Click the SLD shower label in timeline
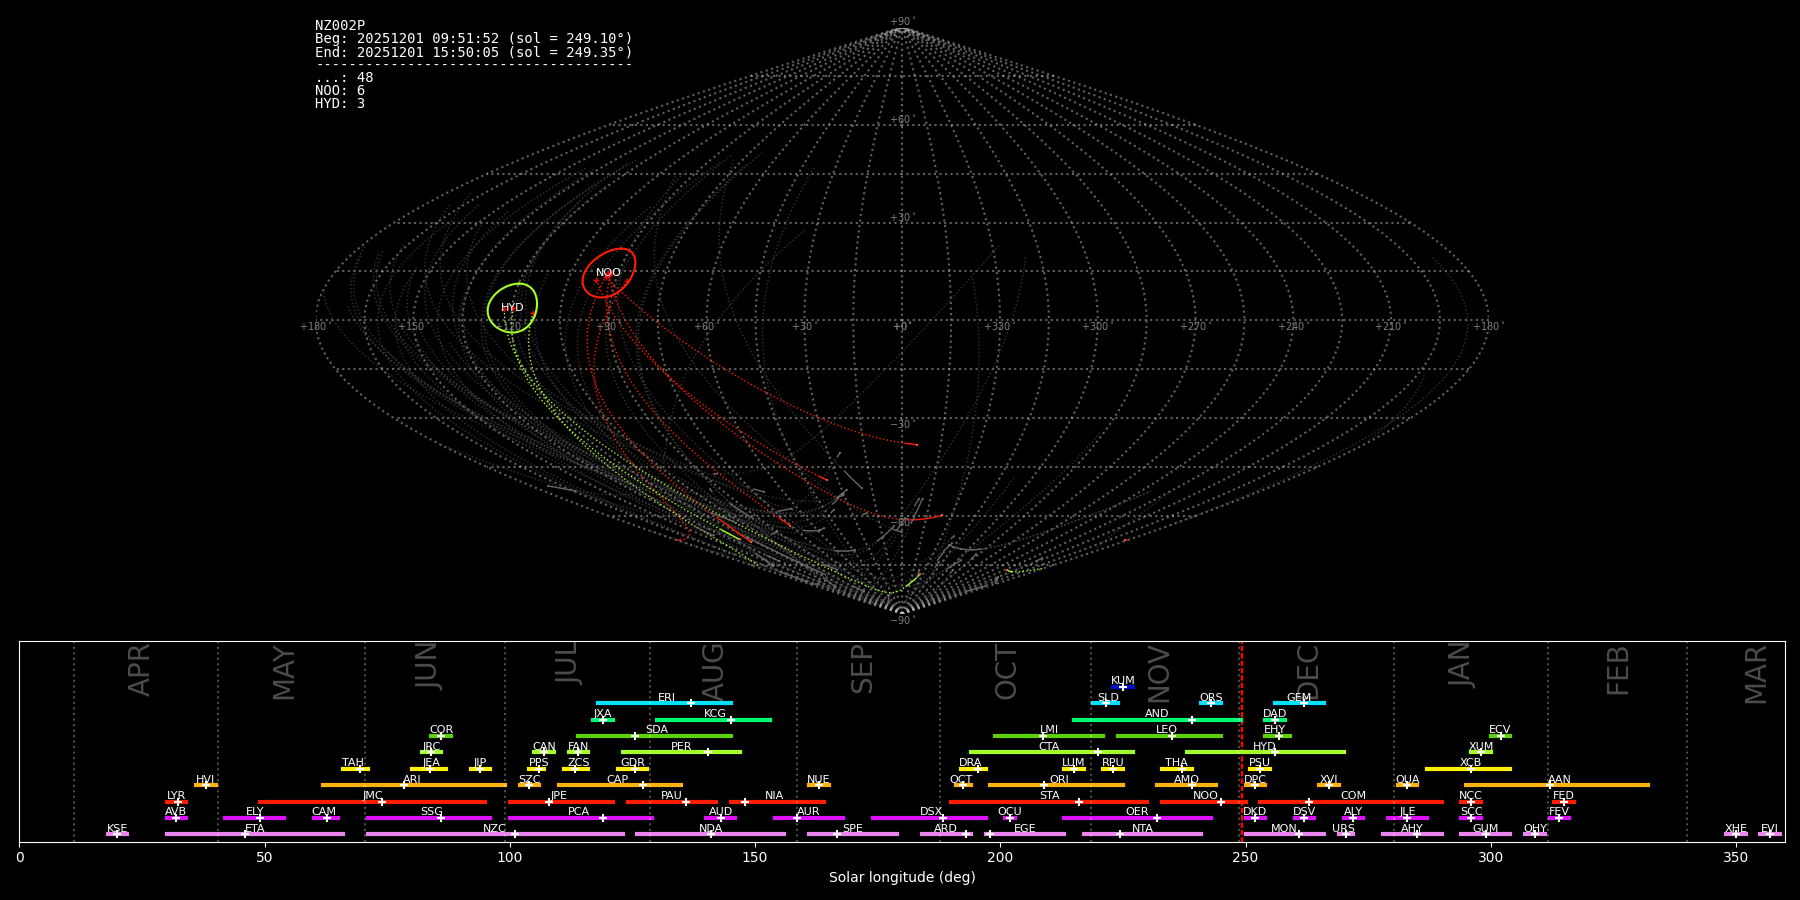 click(1108, 698)
